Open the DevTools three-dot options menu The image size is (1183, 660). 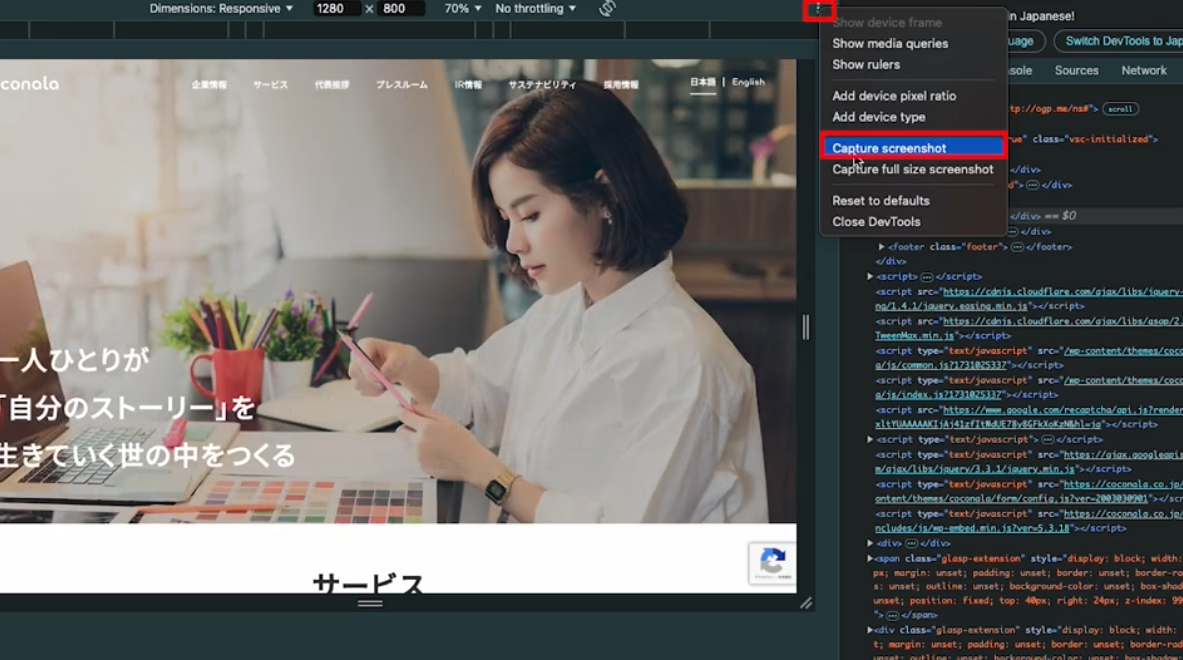(820, 8)
